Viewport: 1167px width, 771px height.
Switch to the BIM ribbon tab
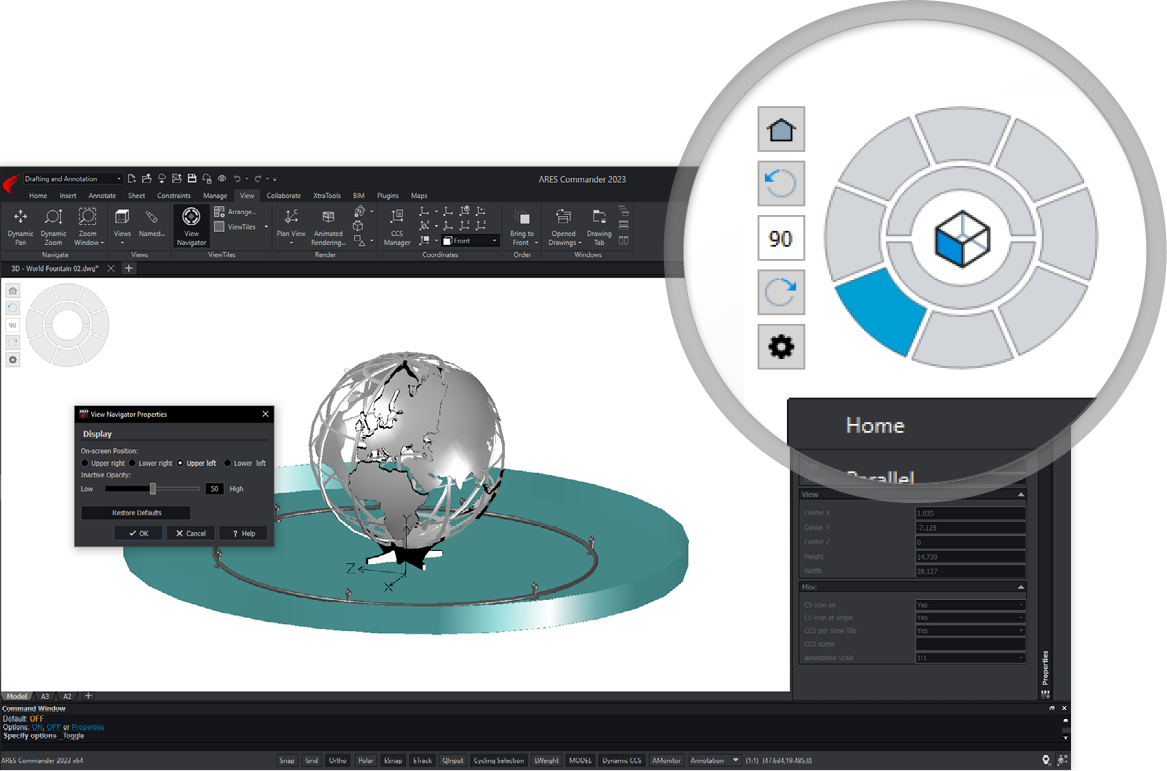pyautogui.click(x=359, y=196)
